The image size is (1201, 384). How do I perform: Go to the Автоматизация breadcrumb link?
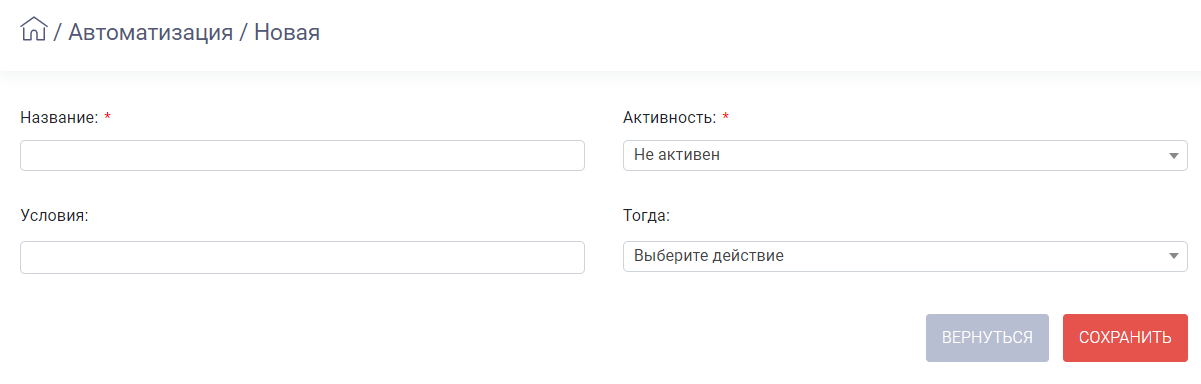click(x=150, y=32)
